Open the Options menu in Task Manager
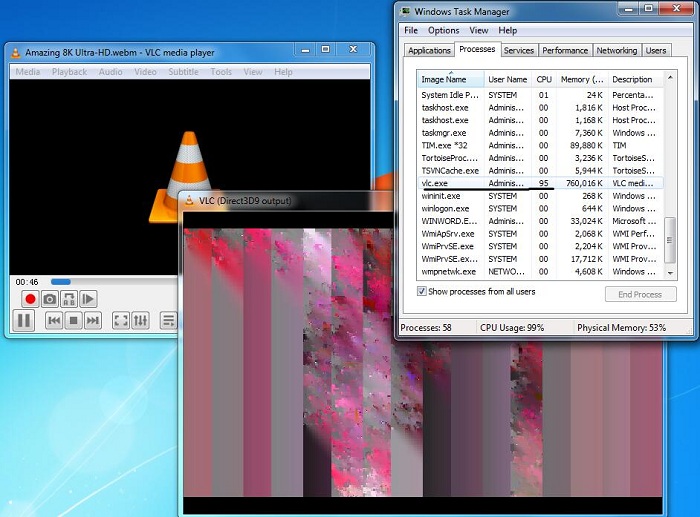Viewport: 700px width, 517px height. click(x=443, y=31)
